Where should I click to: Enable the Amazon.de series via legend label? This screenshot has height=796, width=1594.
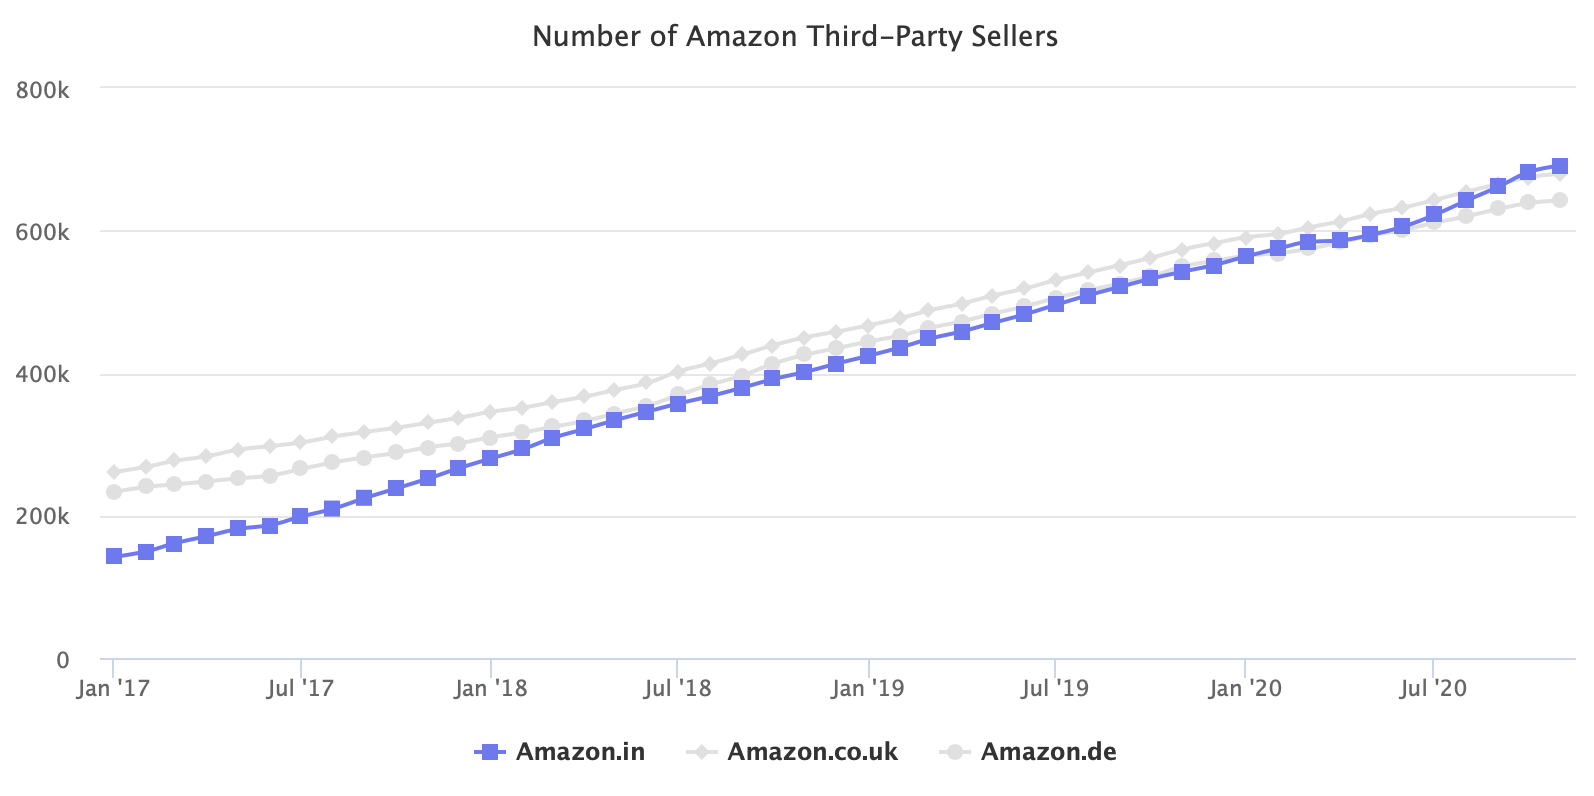(1048, 752)
